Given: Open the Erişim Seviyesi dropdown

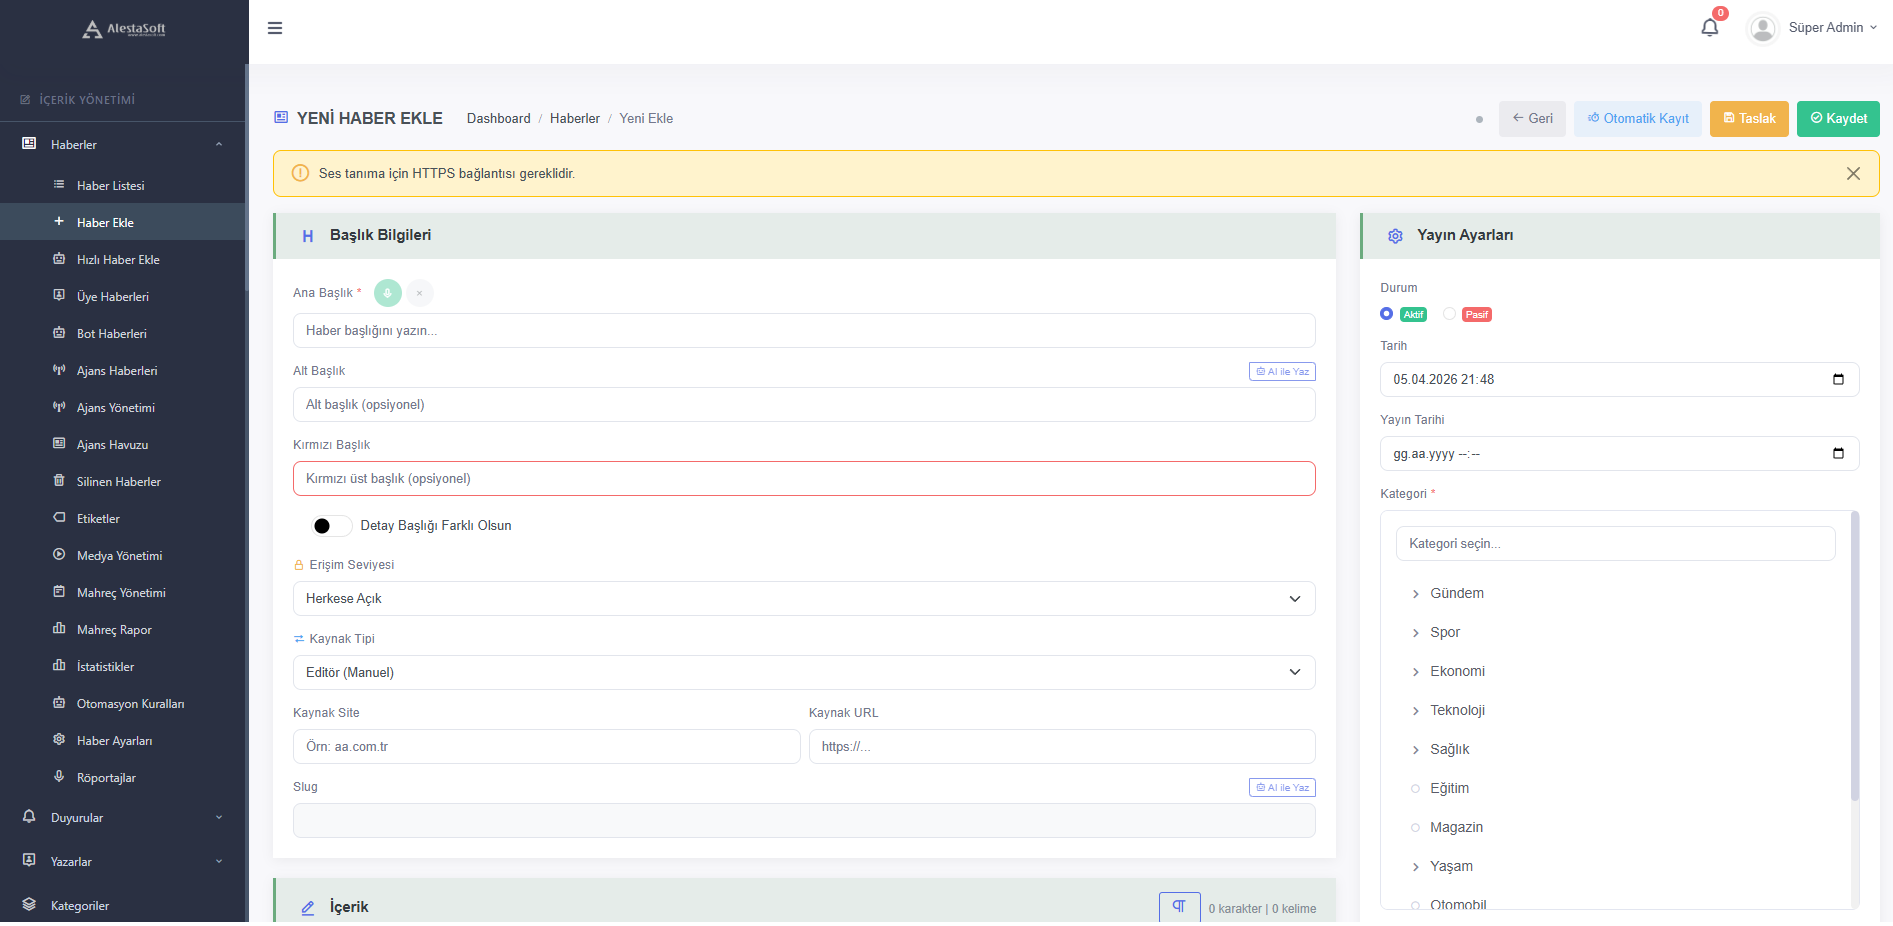Looking at the screenshot, I should [x=803, y=599].
